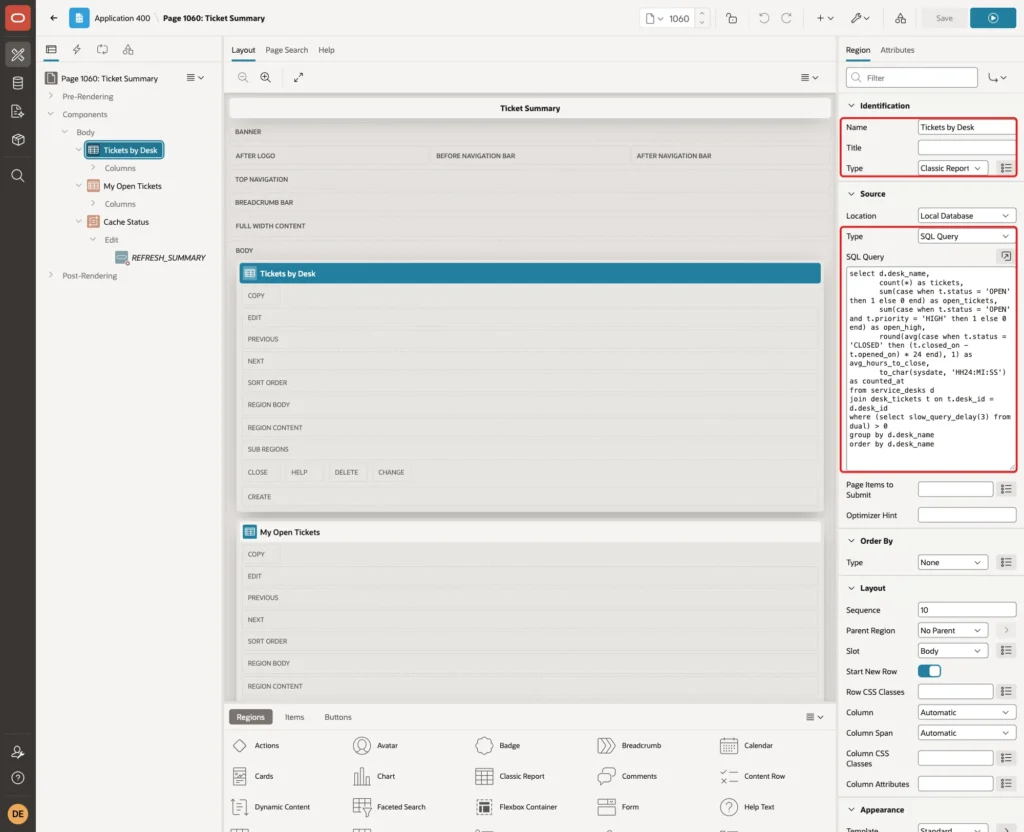Click the page lock icon in toolbar
1024x832 pixels.
click(x=731, y=18)
